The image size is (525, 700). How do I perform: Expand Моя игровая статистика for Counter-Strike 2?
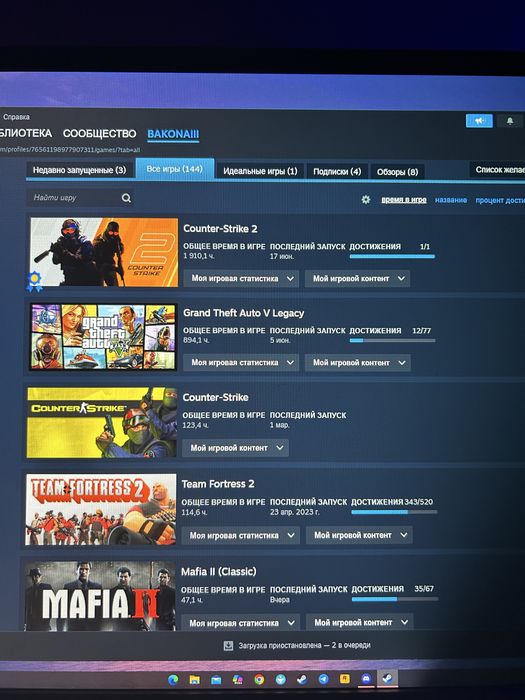(241, 278)
